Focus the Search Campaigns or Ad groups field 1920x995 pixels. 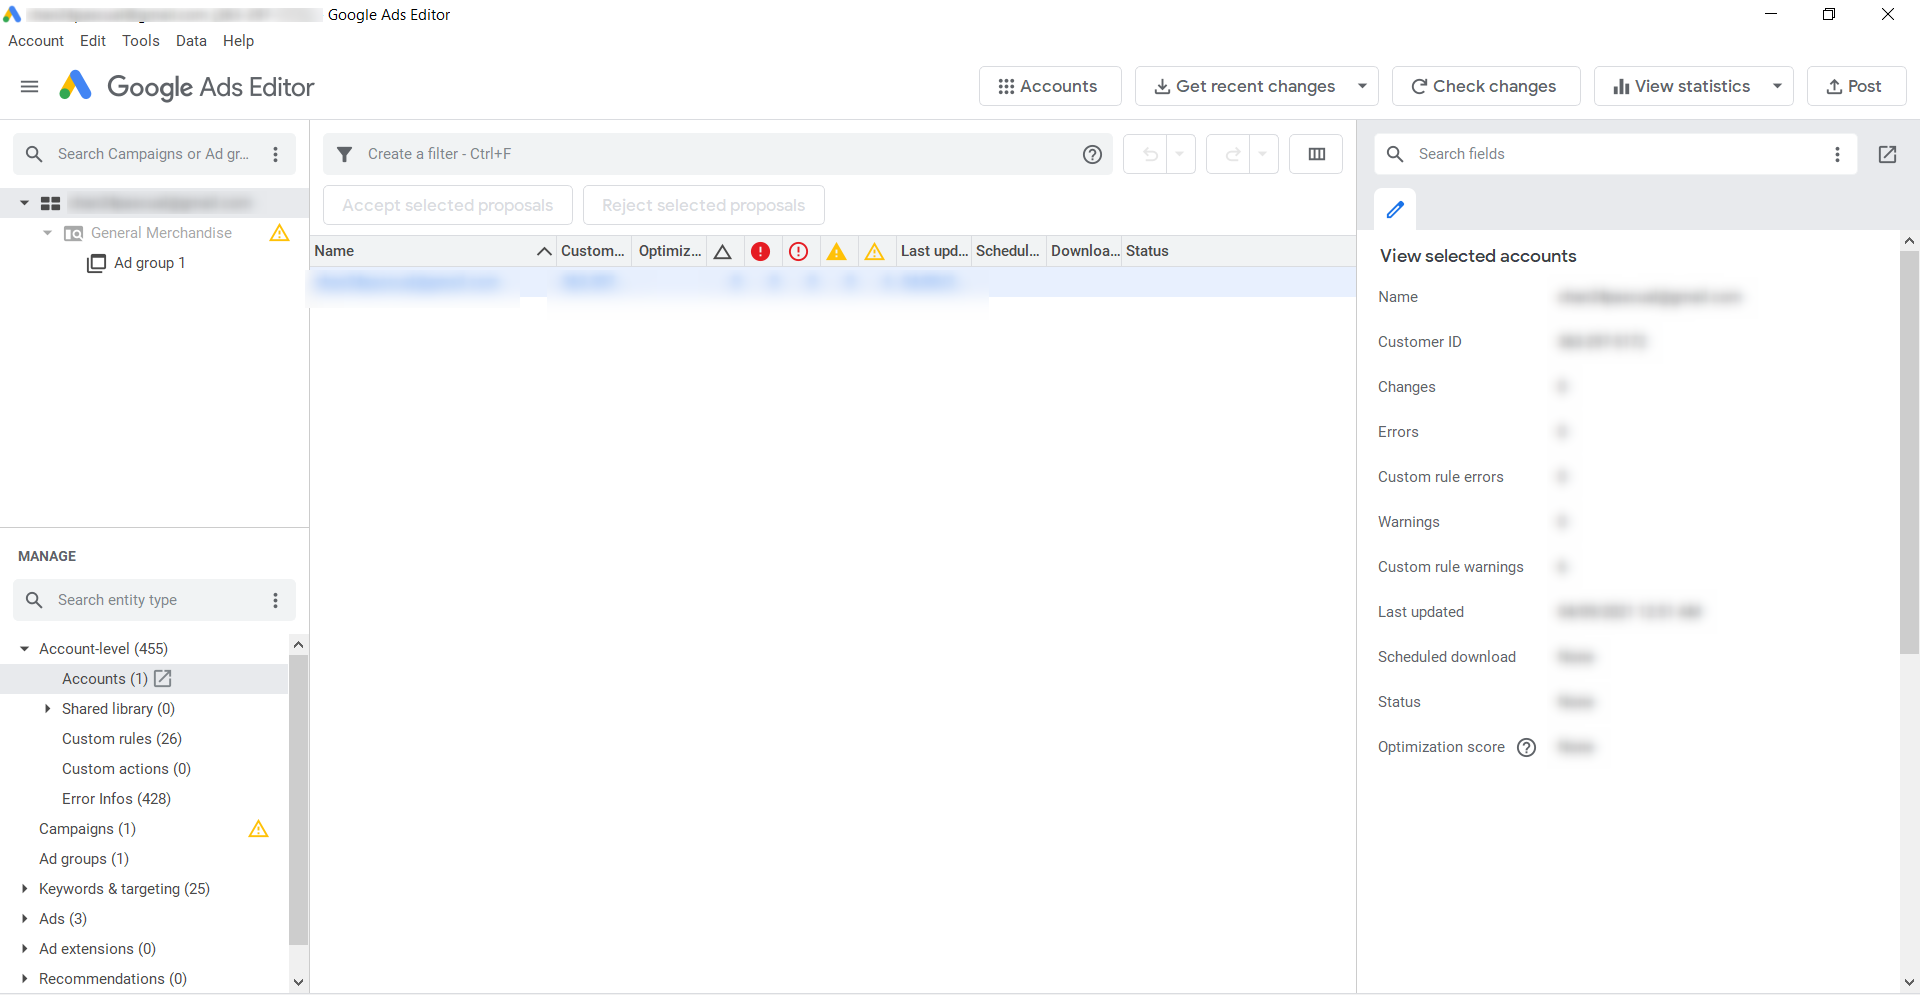click(x=154, y=154)
